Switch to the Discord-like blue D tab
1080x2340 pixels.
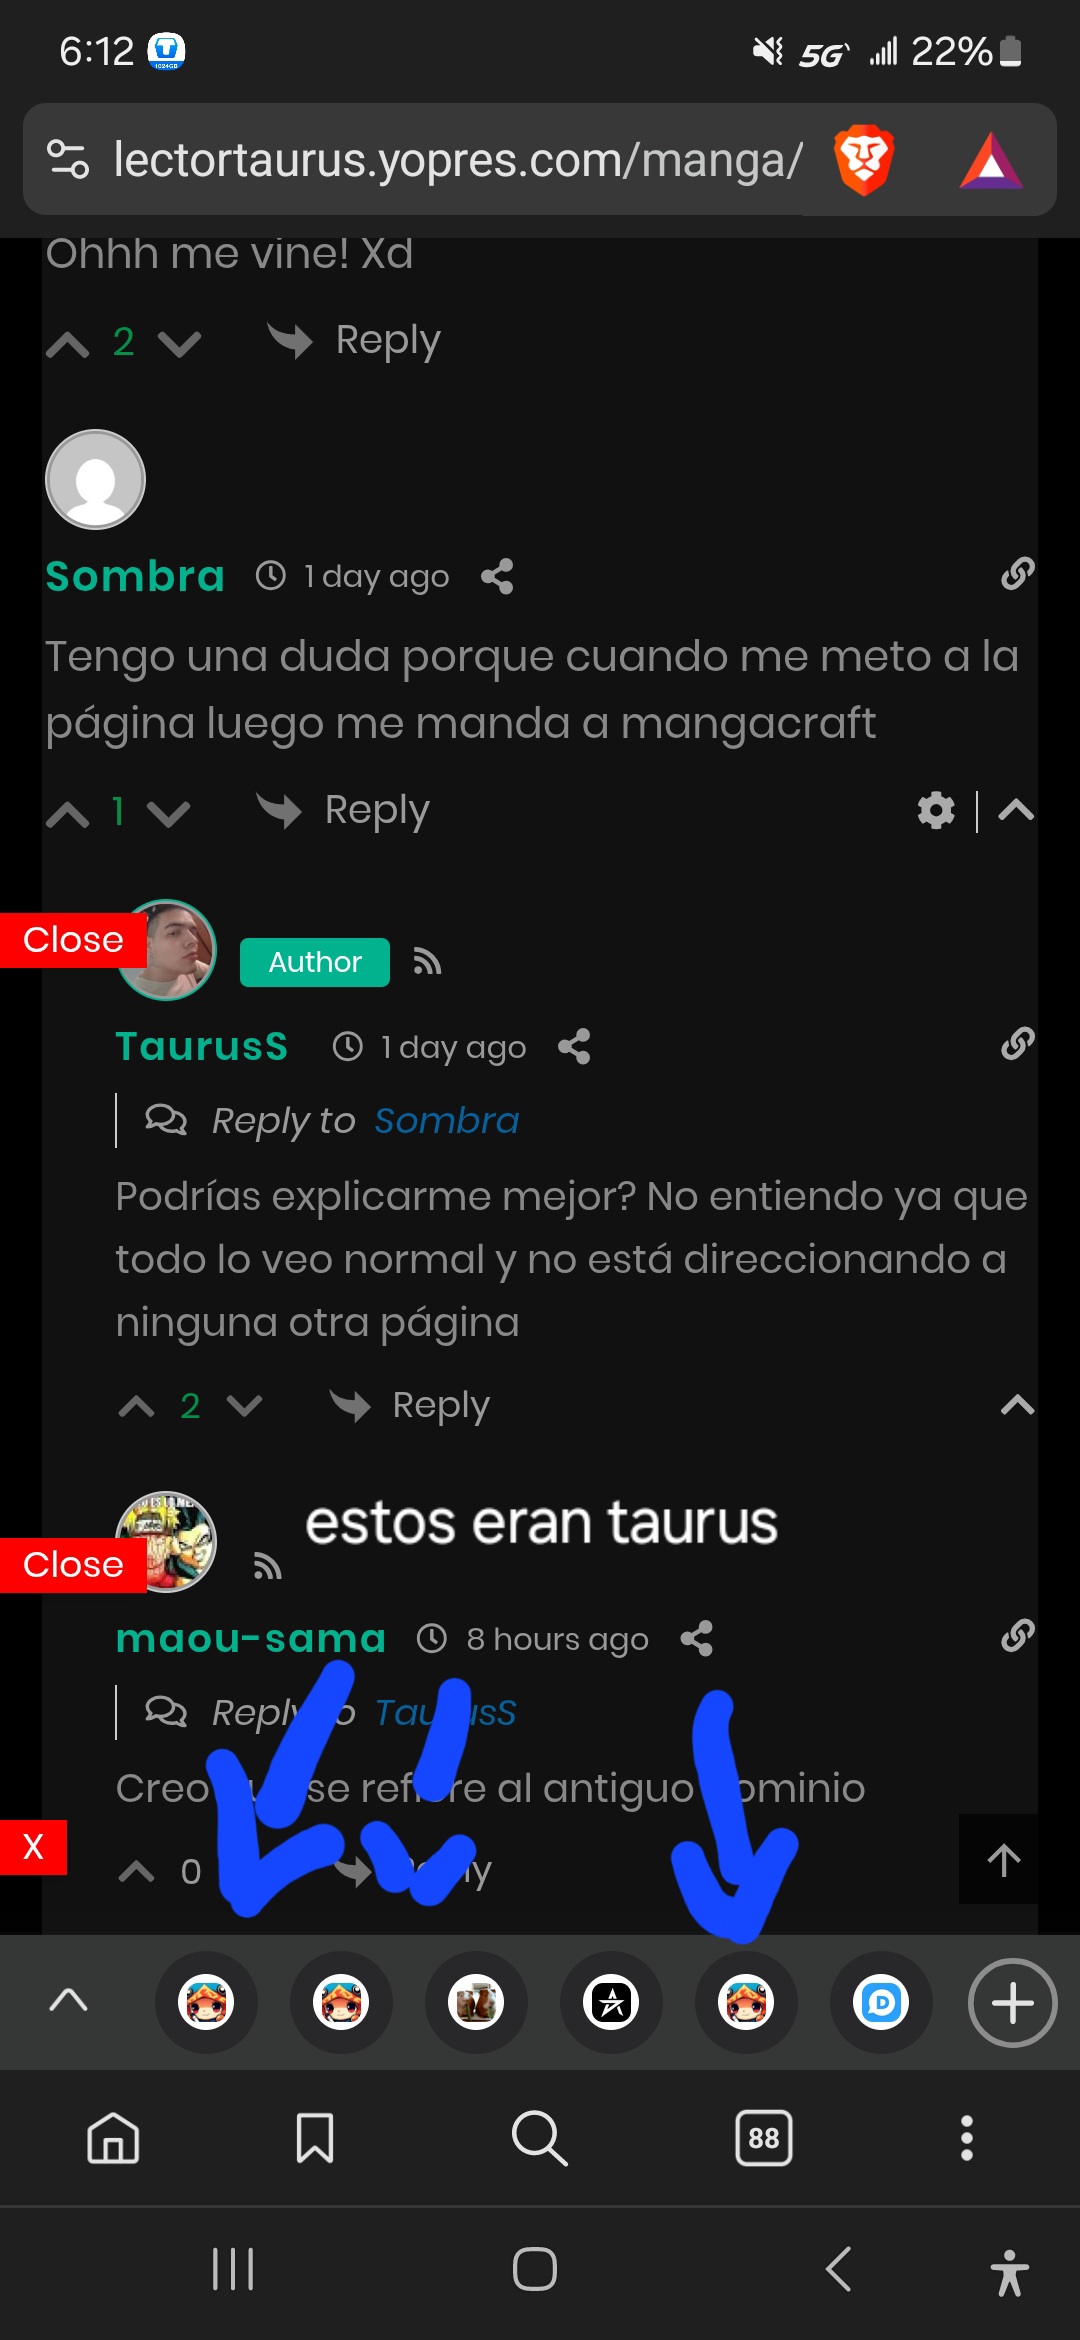(x=881, y=2003)
